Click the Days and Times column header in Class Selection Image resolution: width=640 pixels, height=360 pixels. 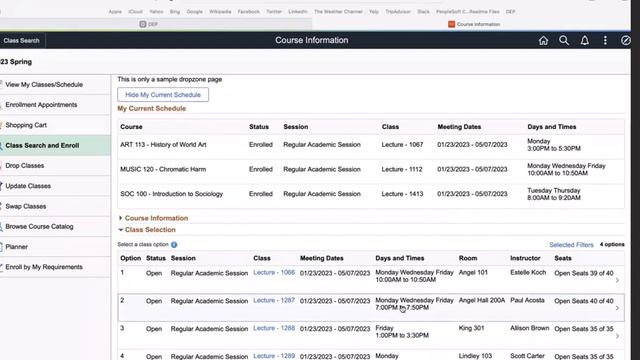[400, 258]
